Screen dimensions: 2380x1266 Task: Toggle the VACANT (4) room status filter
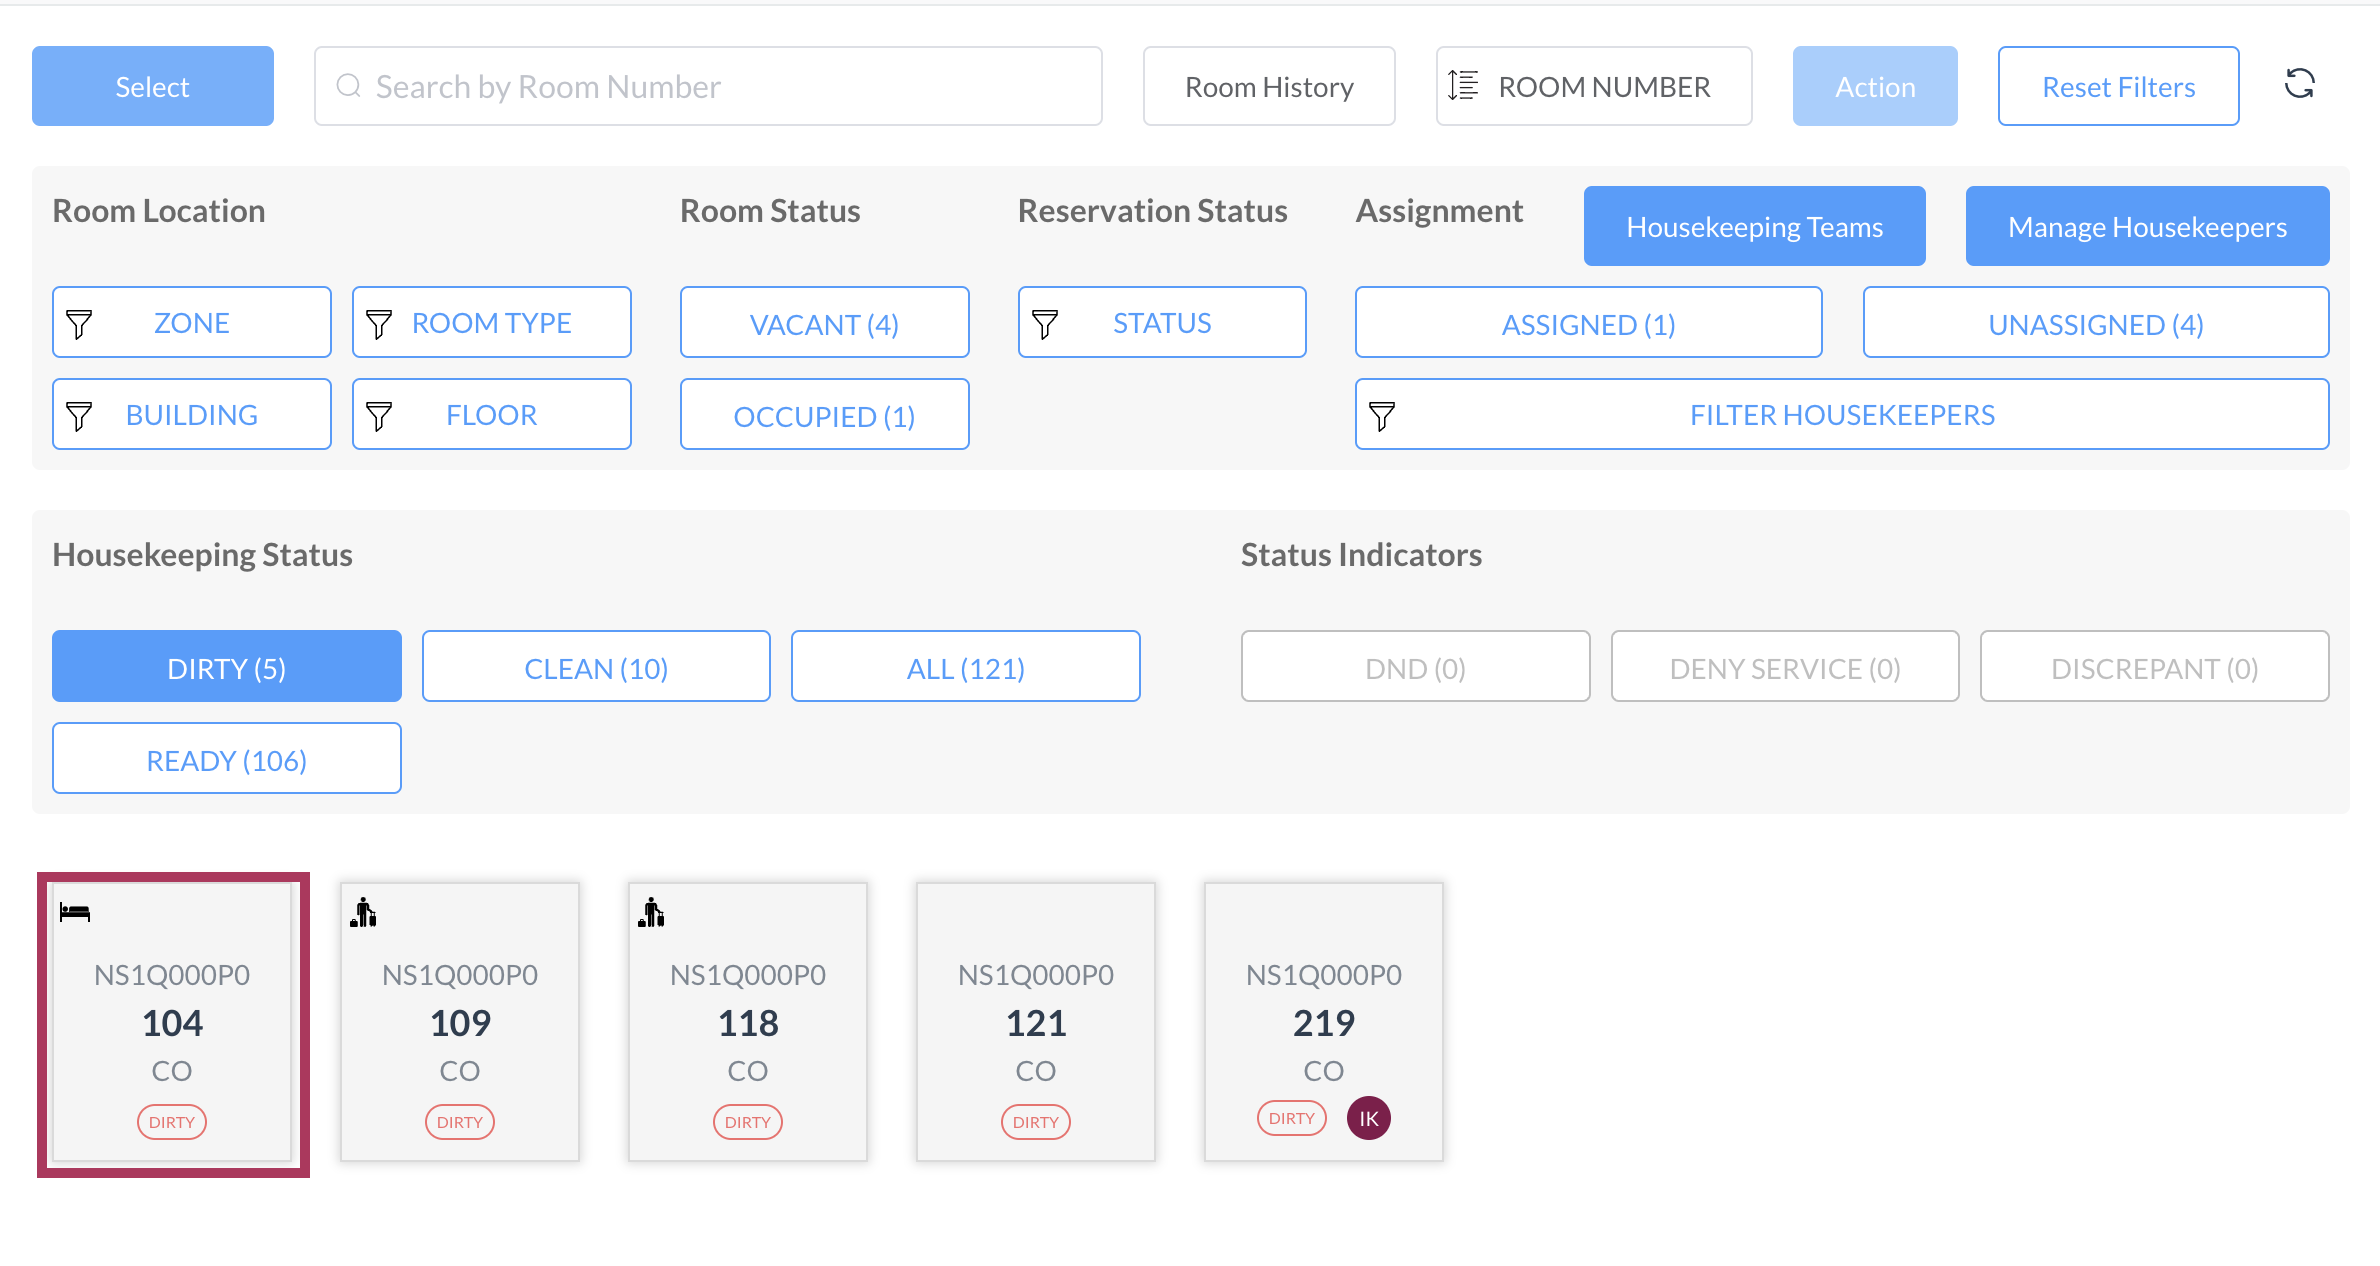(x=824, y=323)
